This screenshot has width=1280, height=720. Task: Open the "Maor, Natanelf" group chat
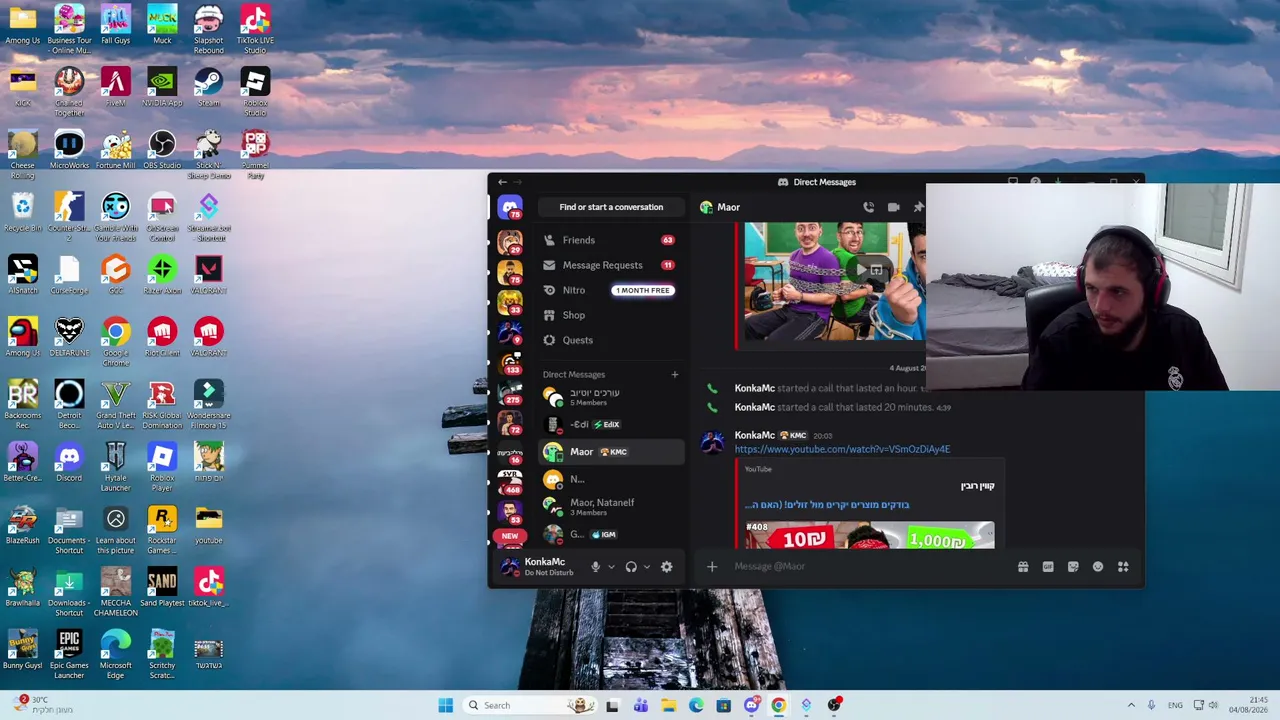pyautogui.click(x=611, y=507)
